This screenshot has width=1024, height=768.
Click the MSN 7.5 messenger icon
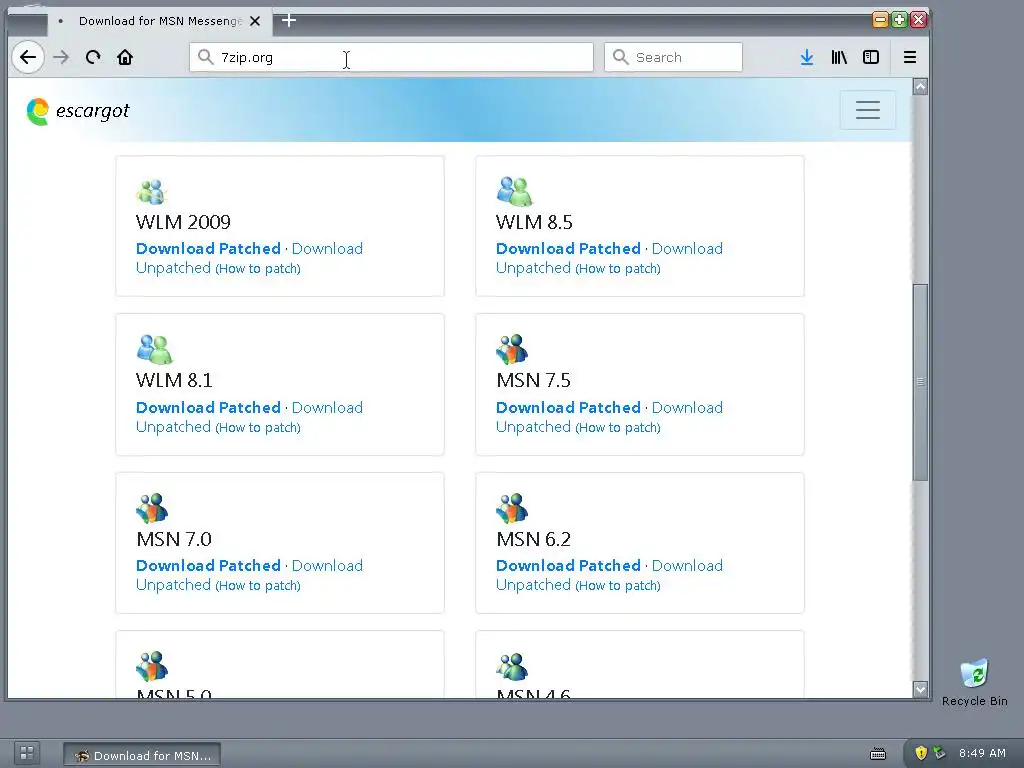512,349
